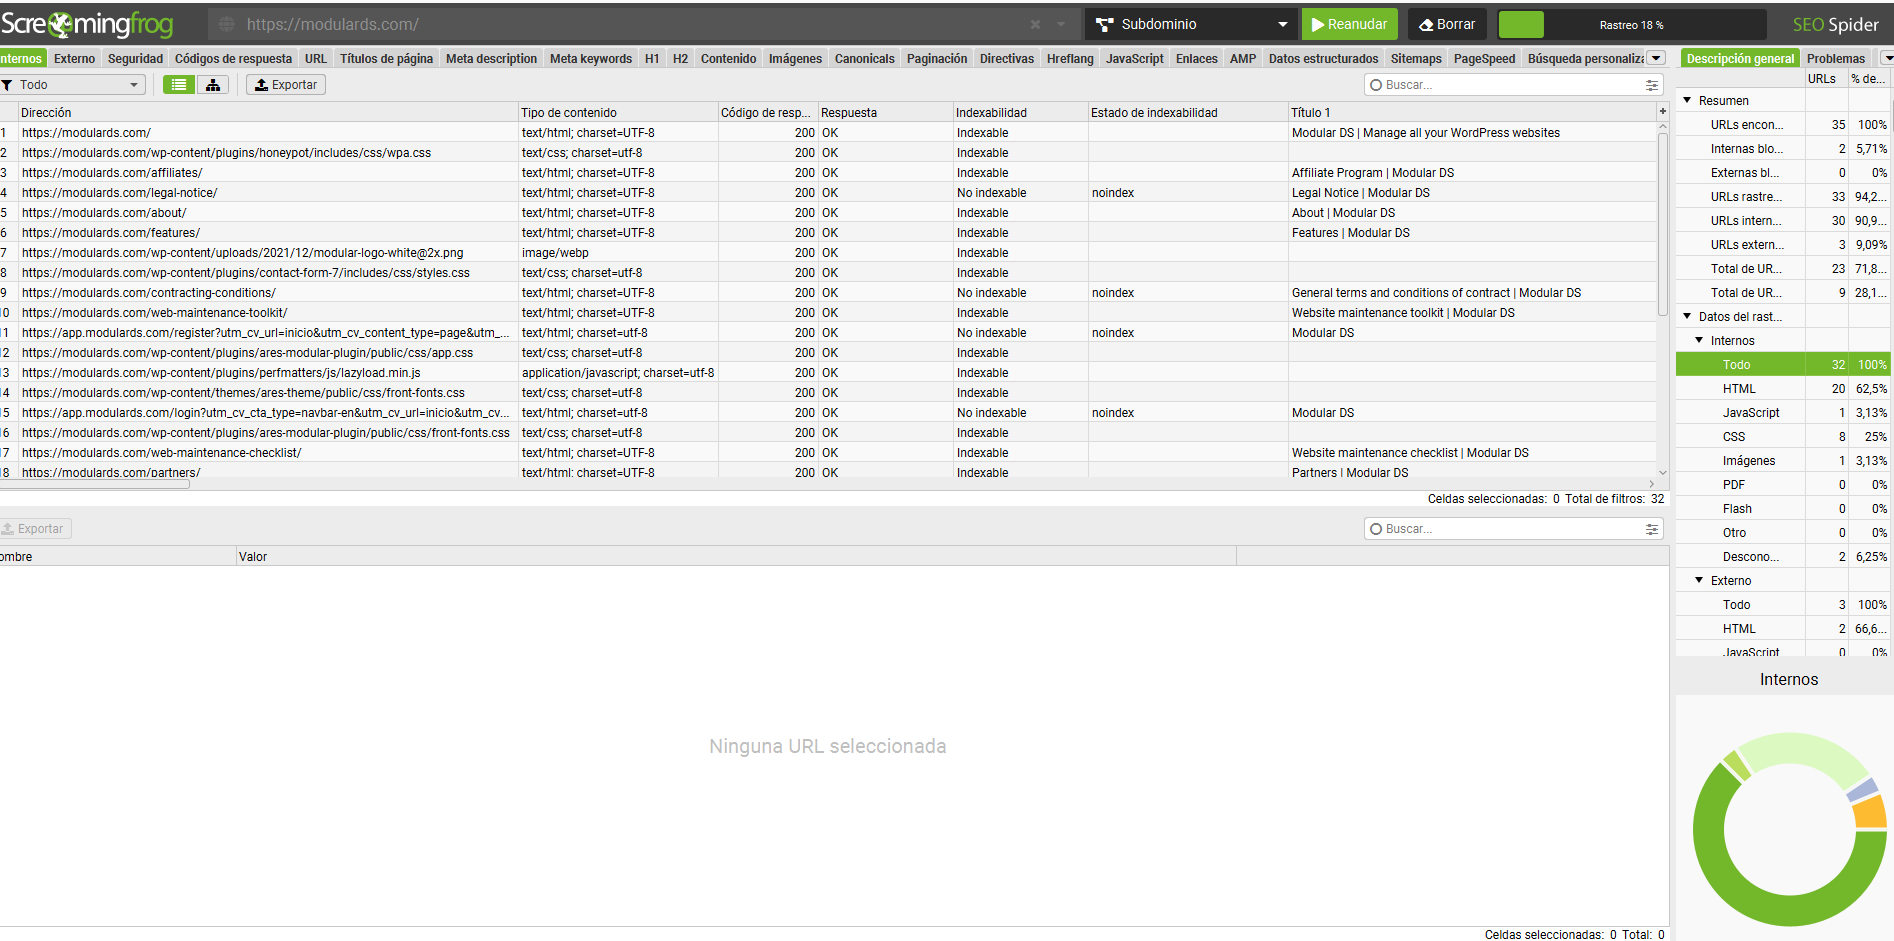The width and height of the screenshot is (1894, 941).
Task: Open the filter funnel icon
Action: pyautogui.click(x=8, y=84)
